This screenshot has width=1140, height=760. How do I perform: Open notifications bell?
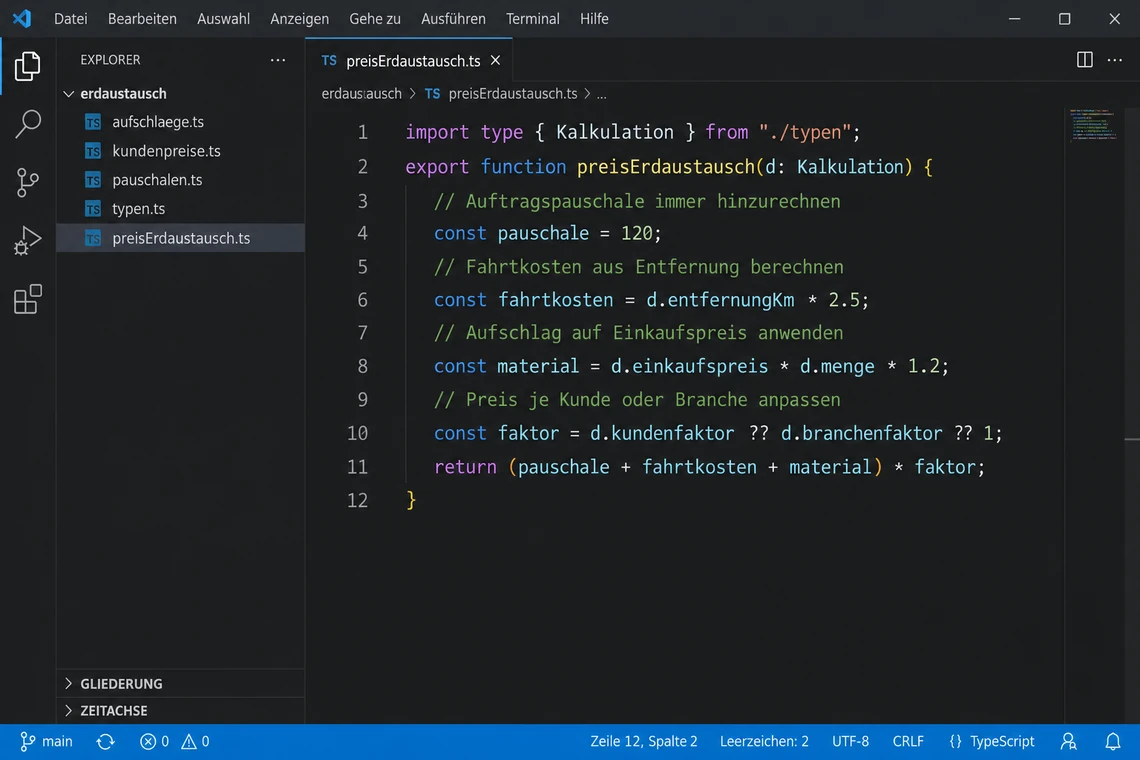[x=1112, y=741]
